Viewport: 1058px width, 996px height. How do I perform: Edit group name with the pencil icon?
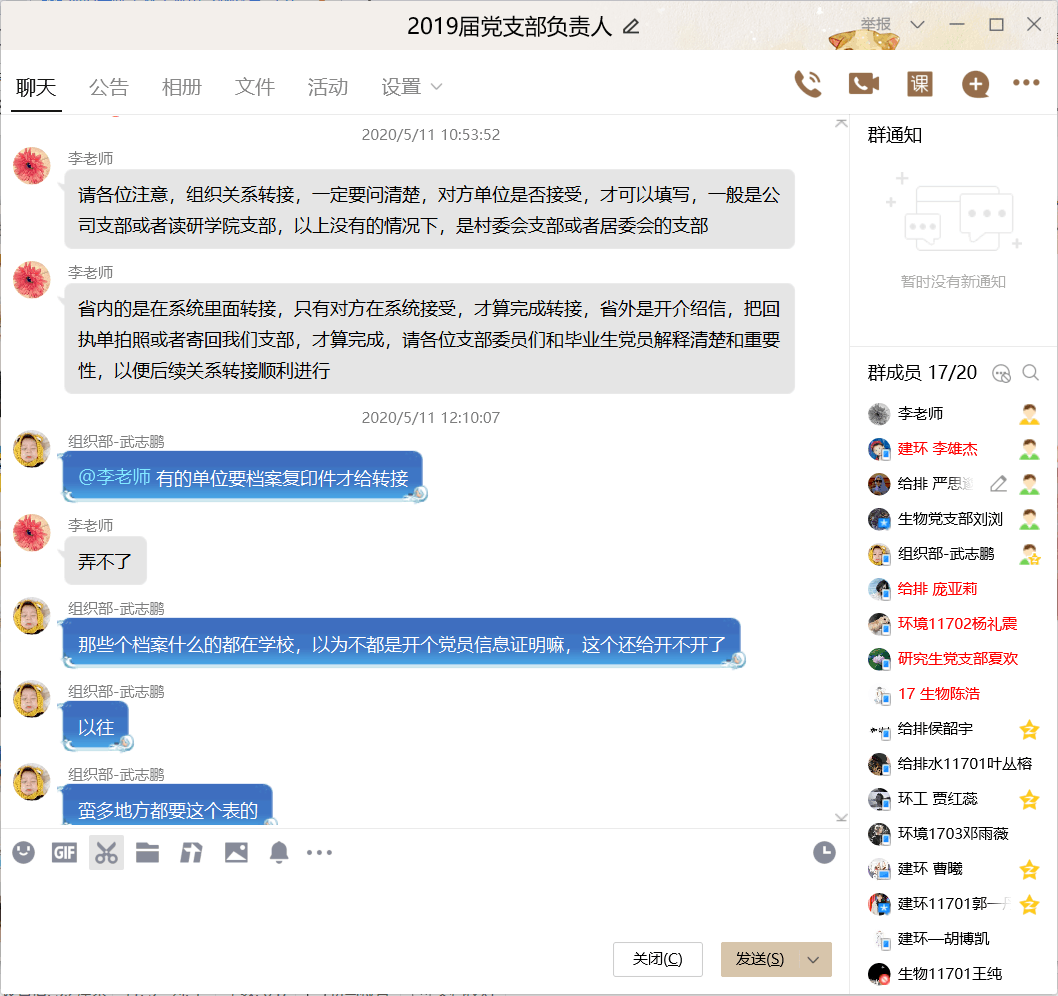[x=631, y=26]
